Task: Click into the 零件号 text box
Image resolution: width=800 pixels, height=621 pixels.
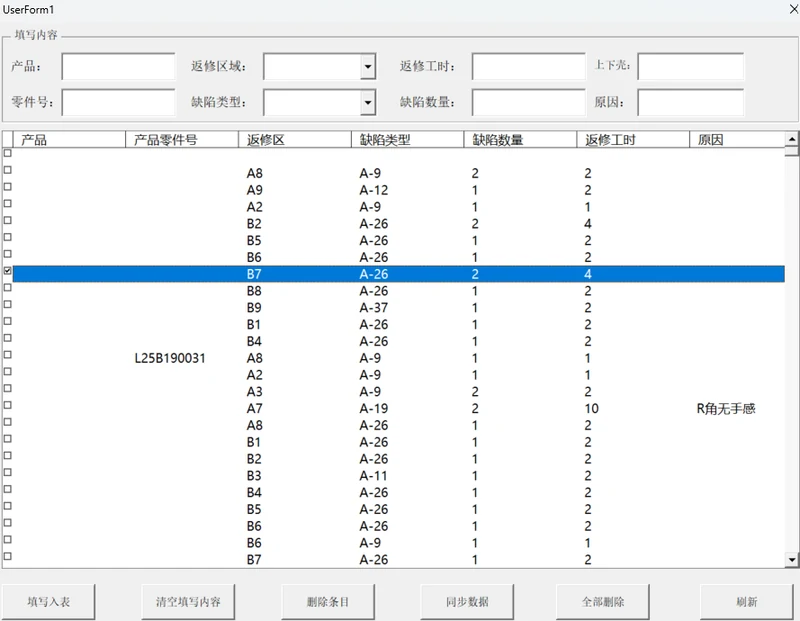Action: [x=118, y=103]
